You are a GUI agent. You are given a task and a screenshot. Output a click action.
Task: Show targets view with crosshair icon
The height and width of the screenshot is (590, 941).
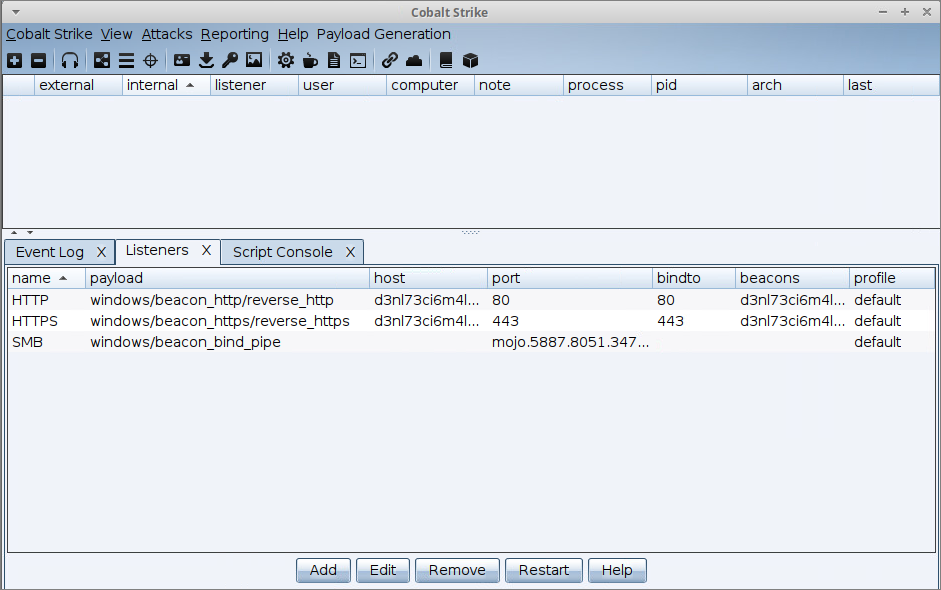[x=150, y=60]
